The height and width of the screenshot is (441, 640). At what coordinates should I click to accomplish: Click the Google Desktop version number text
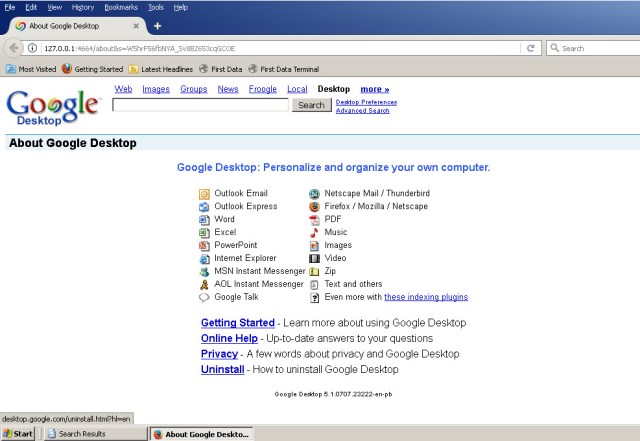click(333, 394)
